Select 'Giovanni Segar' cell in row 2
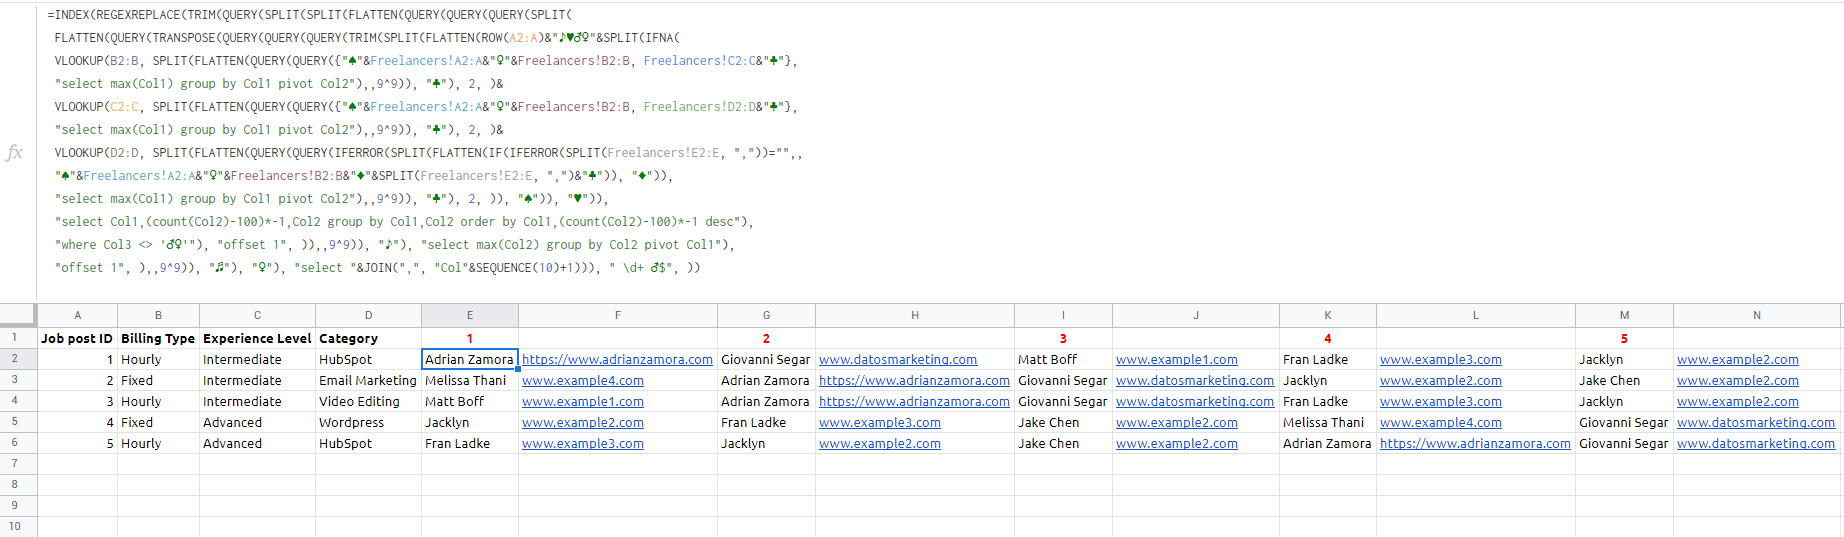This screenshot has height=537, width=1844. coord(766,359)
